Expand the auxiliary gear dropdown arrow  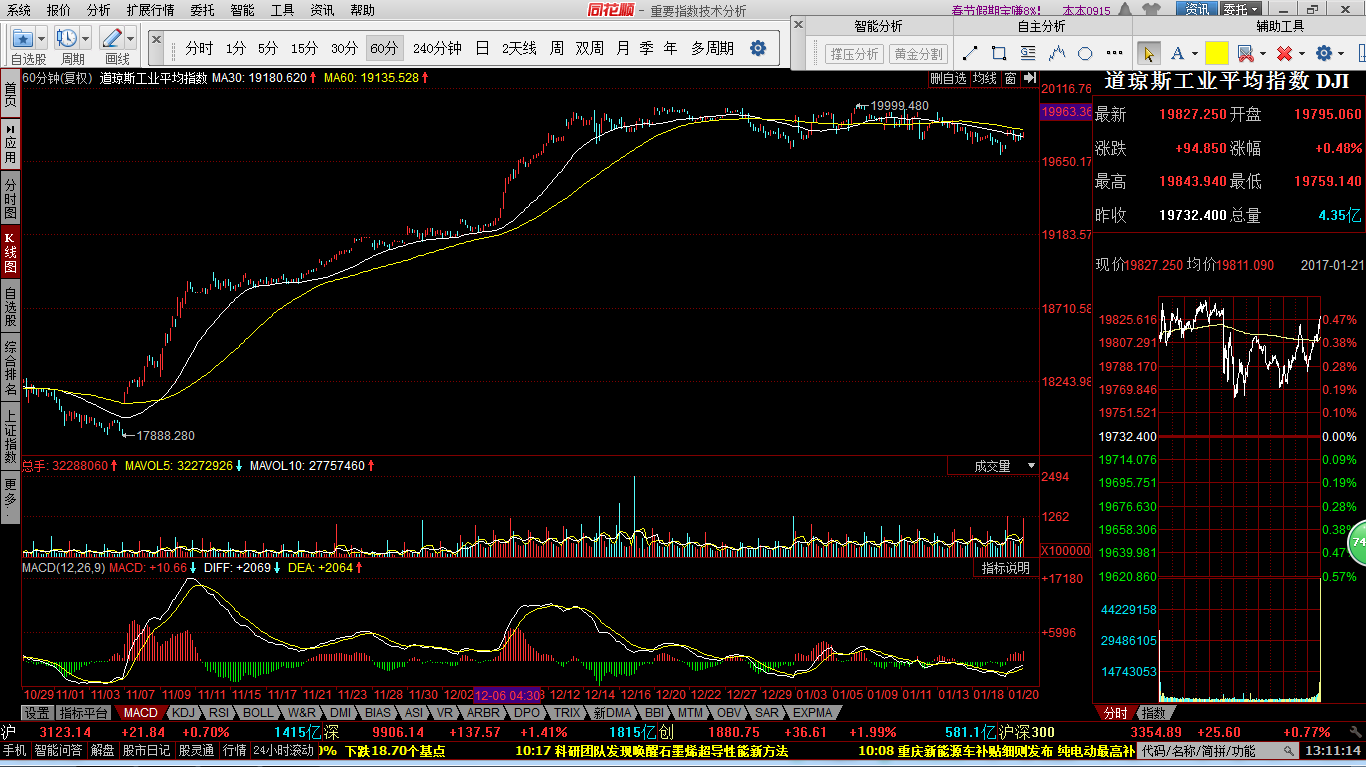coord(1342,53)
